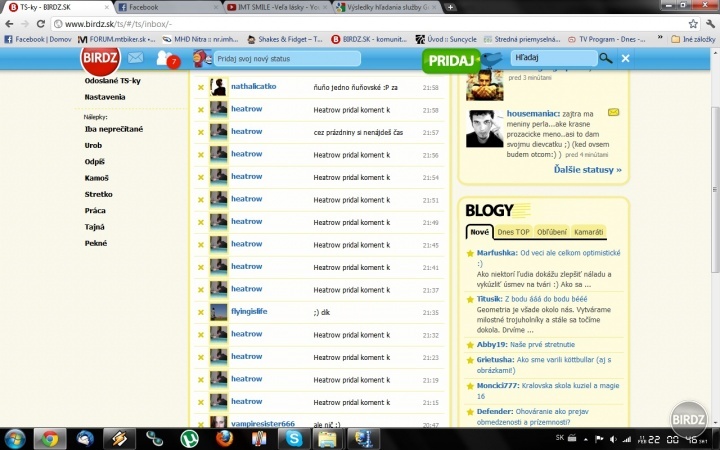Open uTorrent from the taskbar
Screen dimensions: 720x450
pyautogui.click(x=189, y=439)
